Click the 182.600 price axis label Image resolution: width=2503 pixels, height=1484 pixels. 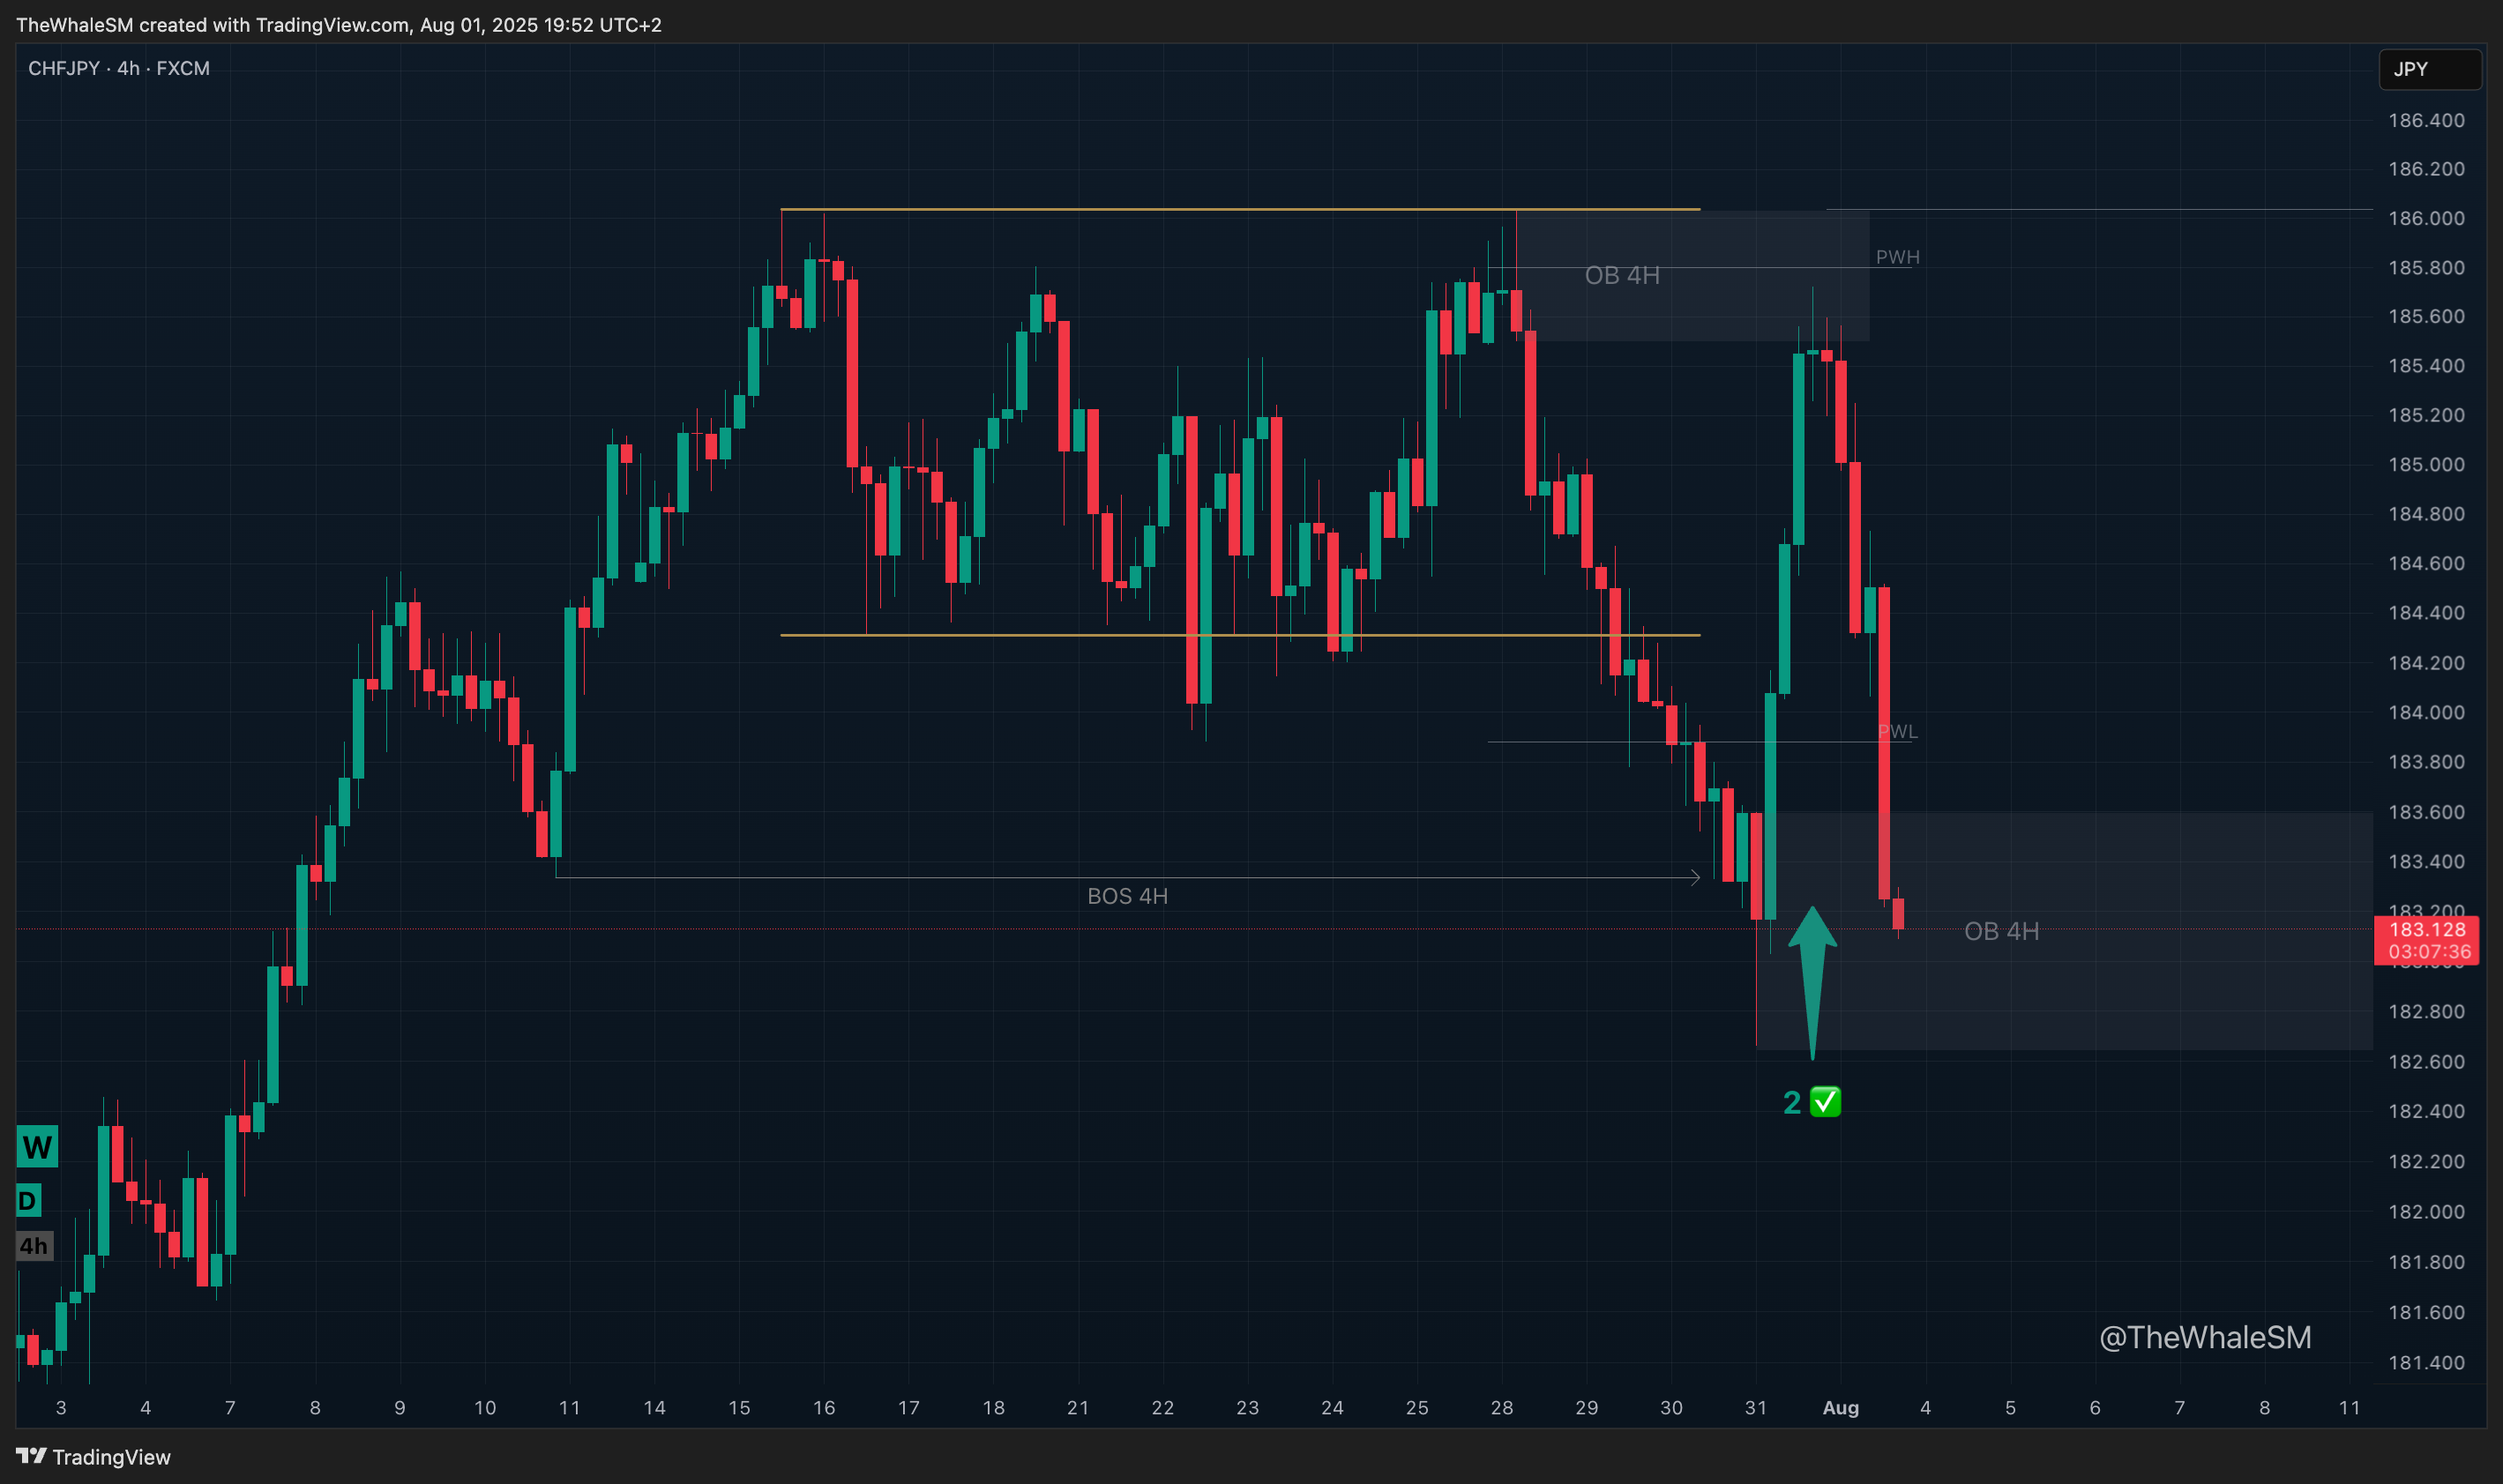[2426, 1061]
